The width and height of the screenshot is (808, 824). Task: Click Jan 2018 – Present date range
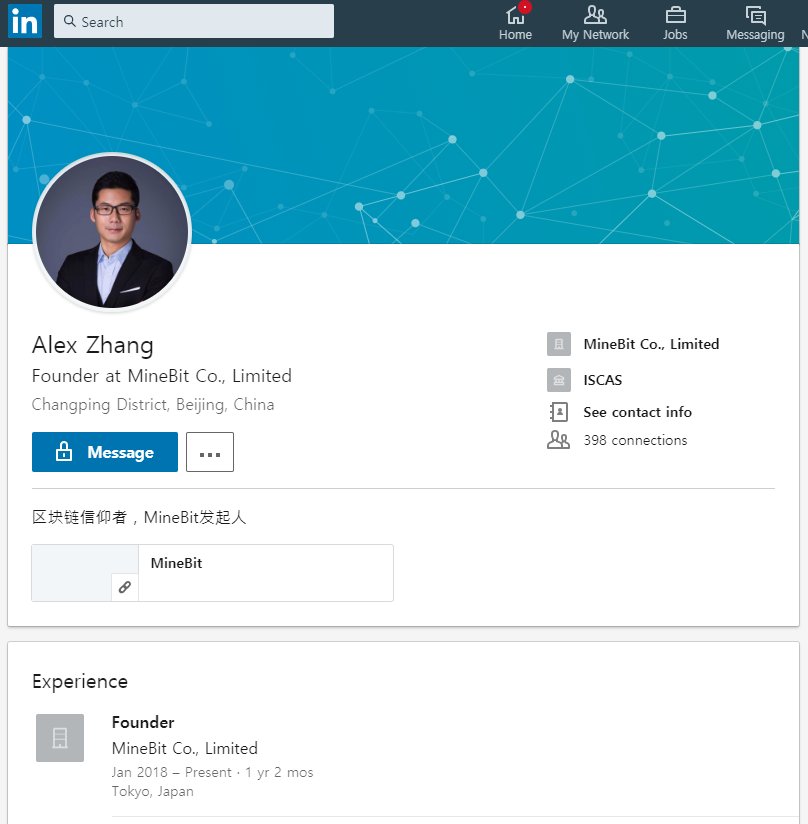(x=171, y=772)
